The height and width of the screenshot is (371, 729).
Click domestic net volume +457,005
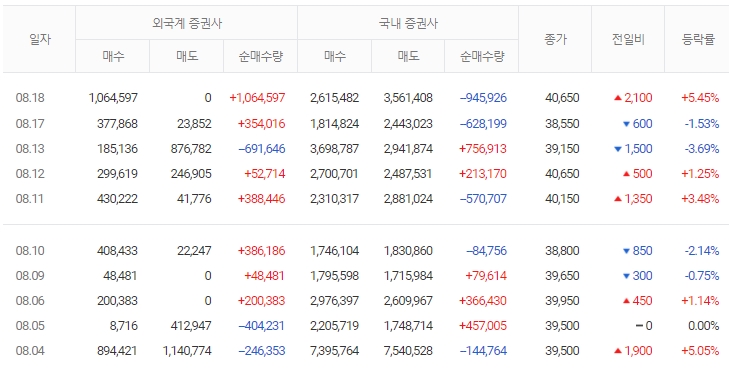coord(483,326)
